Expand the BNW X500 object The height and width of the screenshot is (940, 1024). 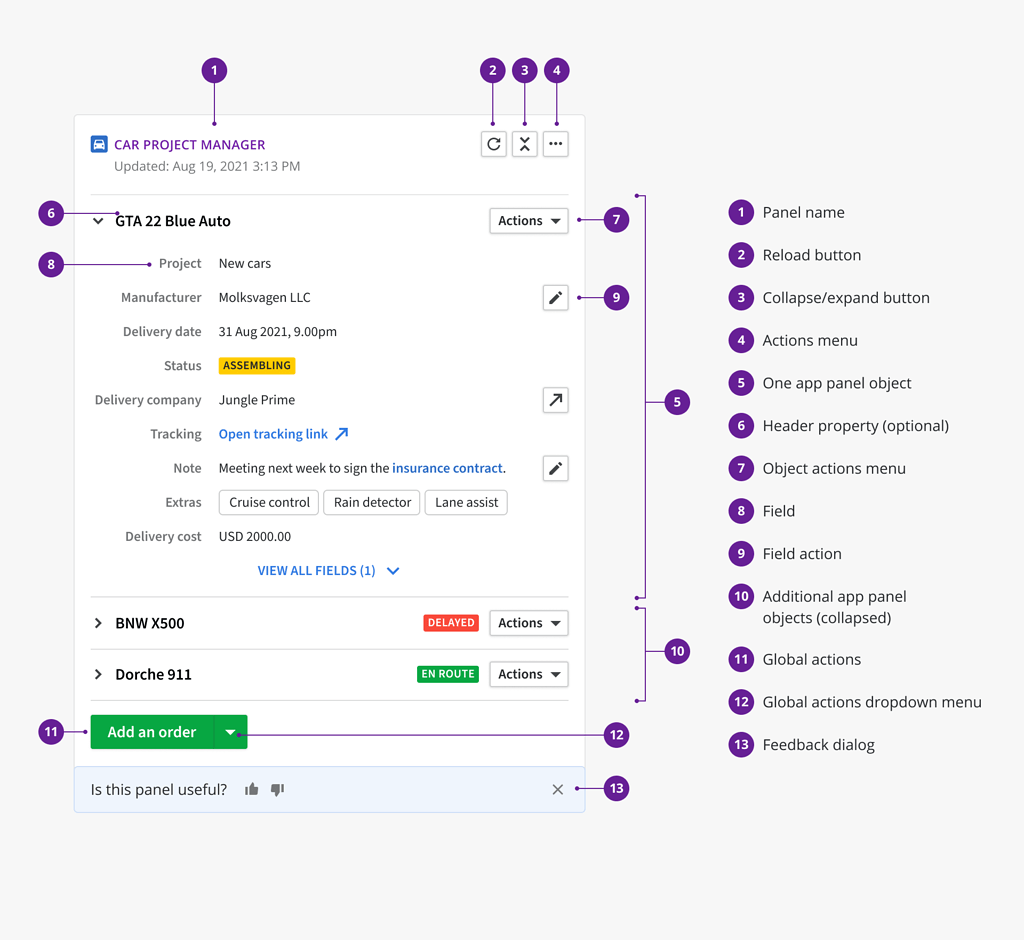[x=97, y=623]
